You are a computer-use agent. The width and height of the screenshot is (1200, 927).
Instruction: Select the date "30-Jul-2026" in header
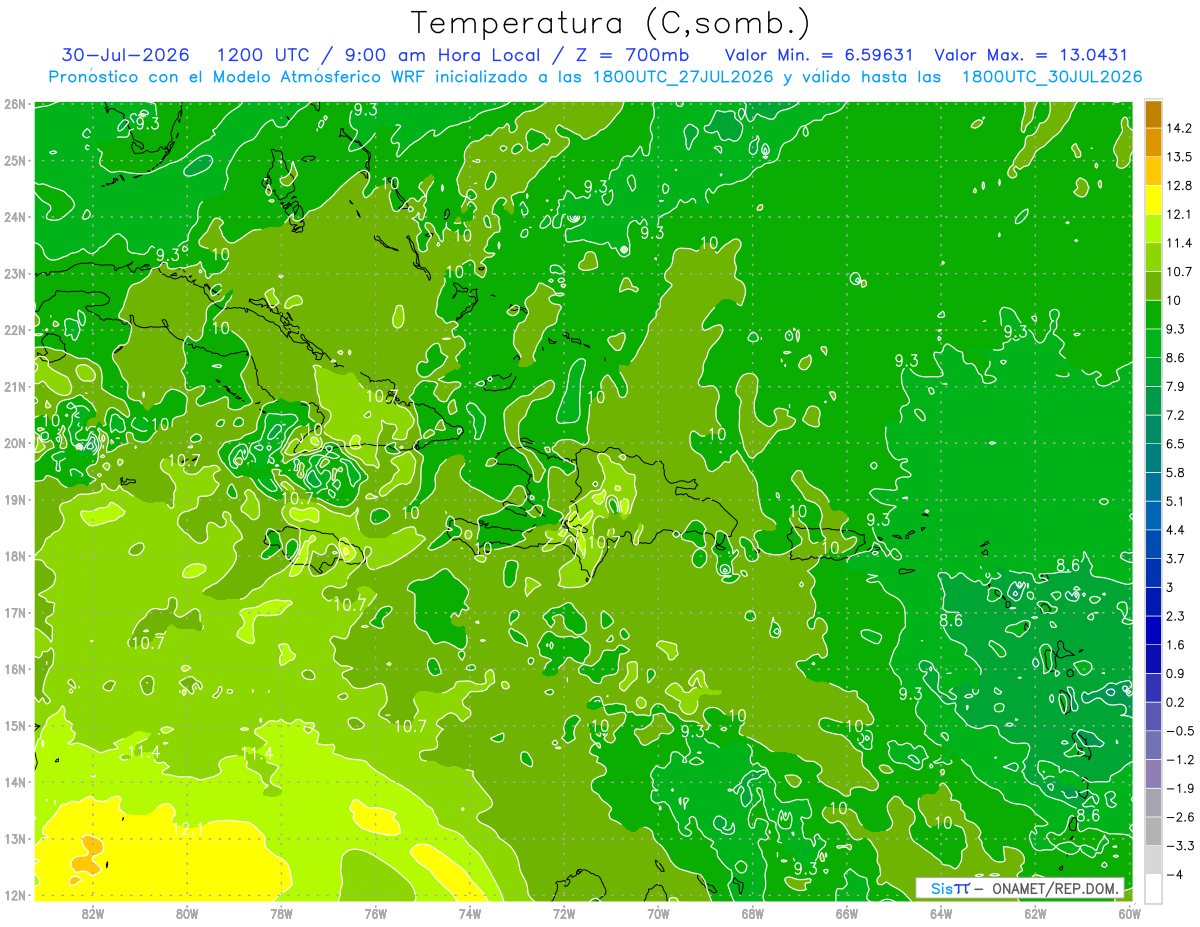click(126, 55)
